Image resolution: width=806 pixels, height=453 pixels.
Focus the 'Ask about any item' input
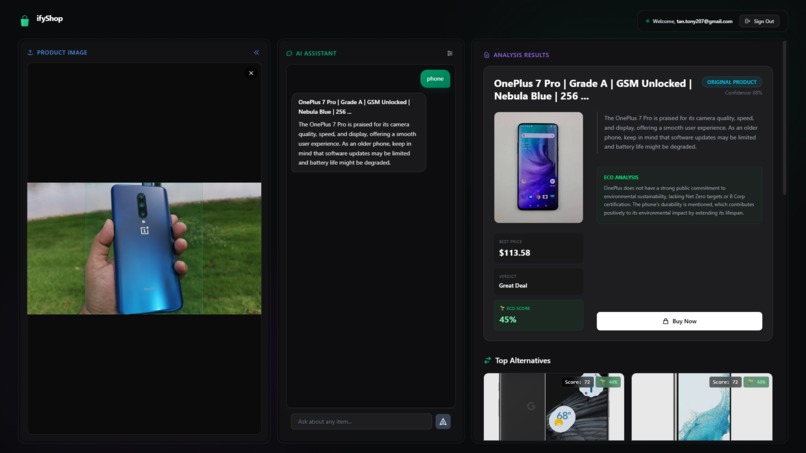361,422
